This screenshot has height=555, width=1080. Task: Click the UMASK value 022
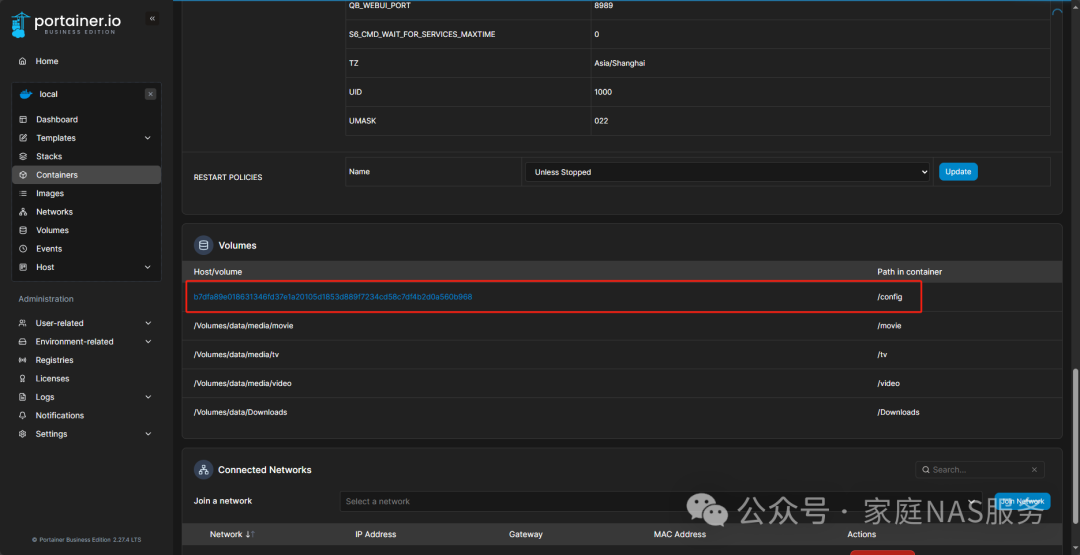point(602,121)
